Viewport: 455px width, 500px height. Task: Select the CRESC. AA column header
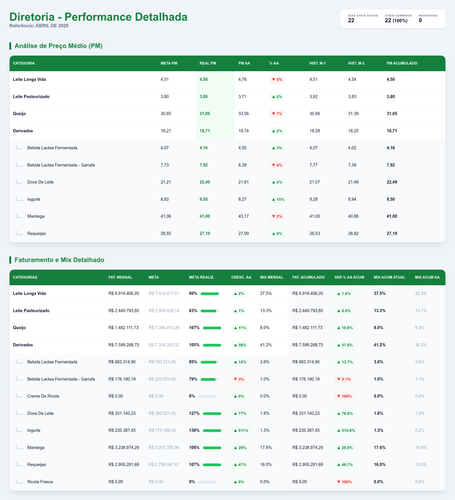point(241,277)
